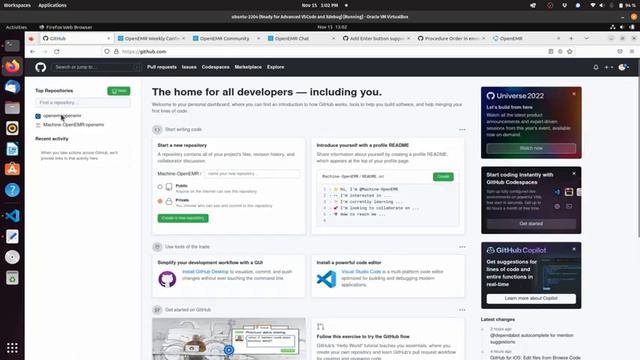This screenshot has width=640, height=360.
Task: Open the Trash icon in the dock
Action: pos(12,278)
